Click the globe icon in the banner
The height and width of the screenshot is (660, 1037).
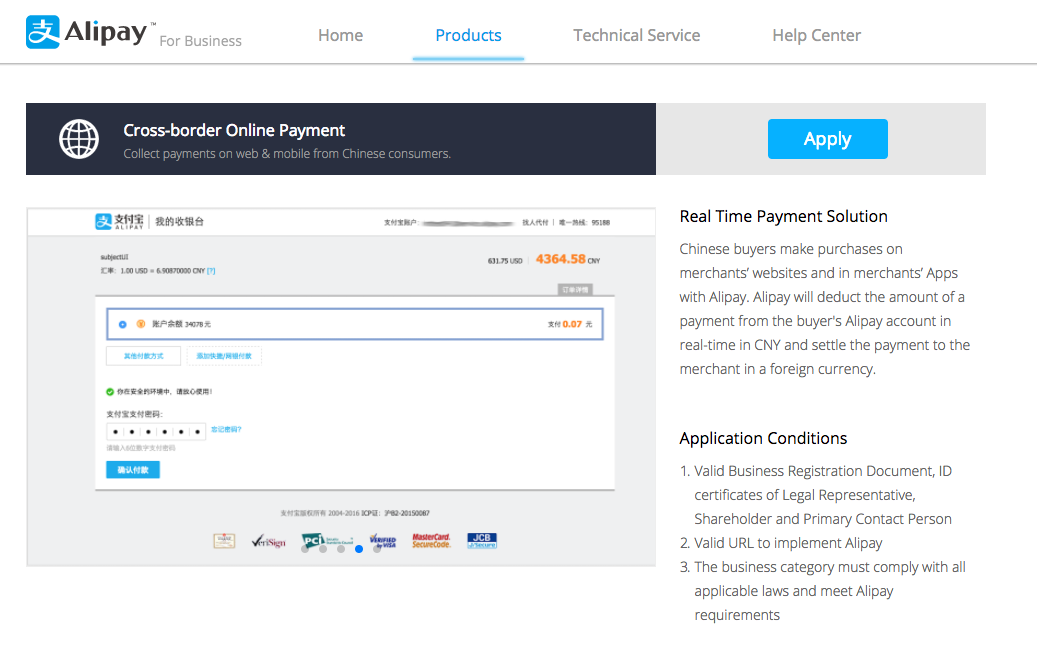pyautogui.click(x=78, y=139)
